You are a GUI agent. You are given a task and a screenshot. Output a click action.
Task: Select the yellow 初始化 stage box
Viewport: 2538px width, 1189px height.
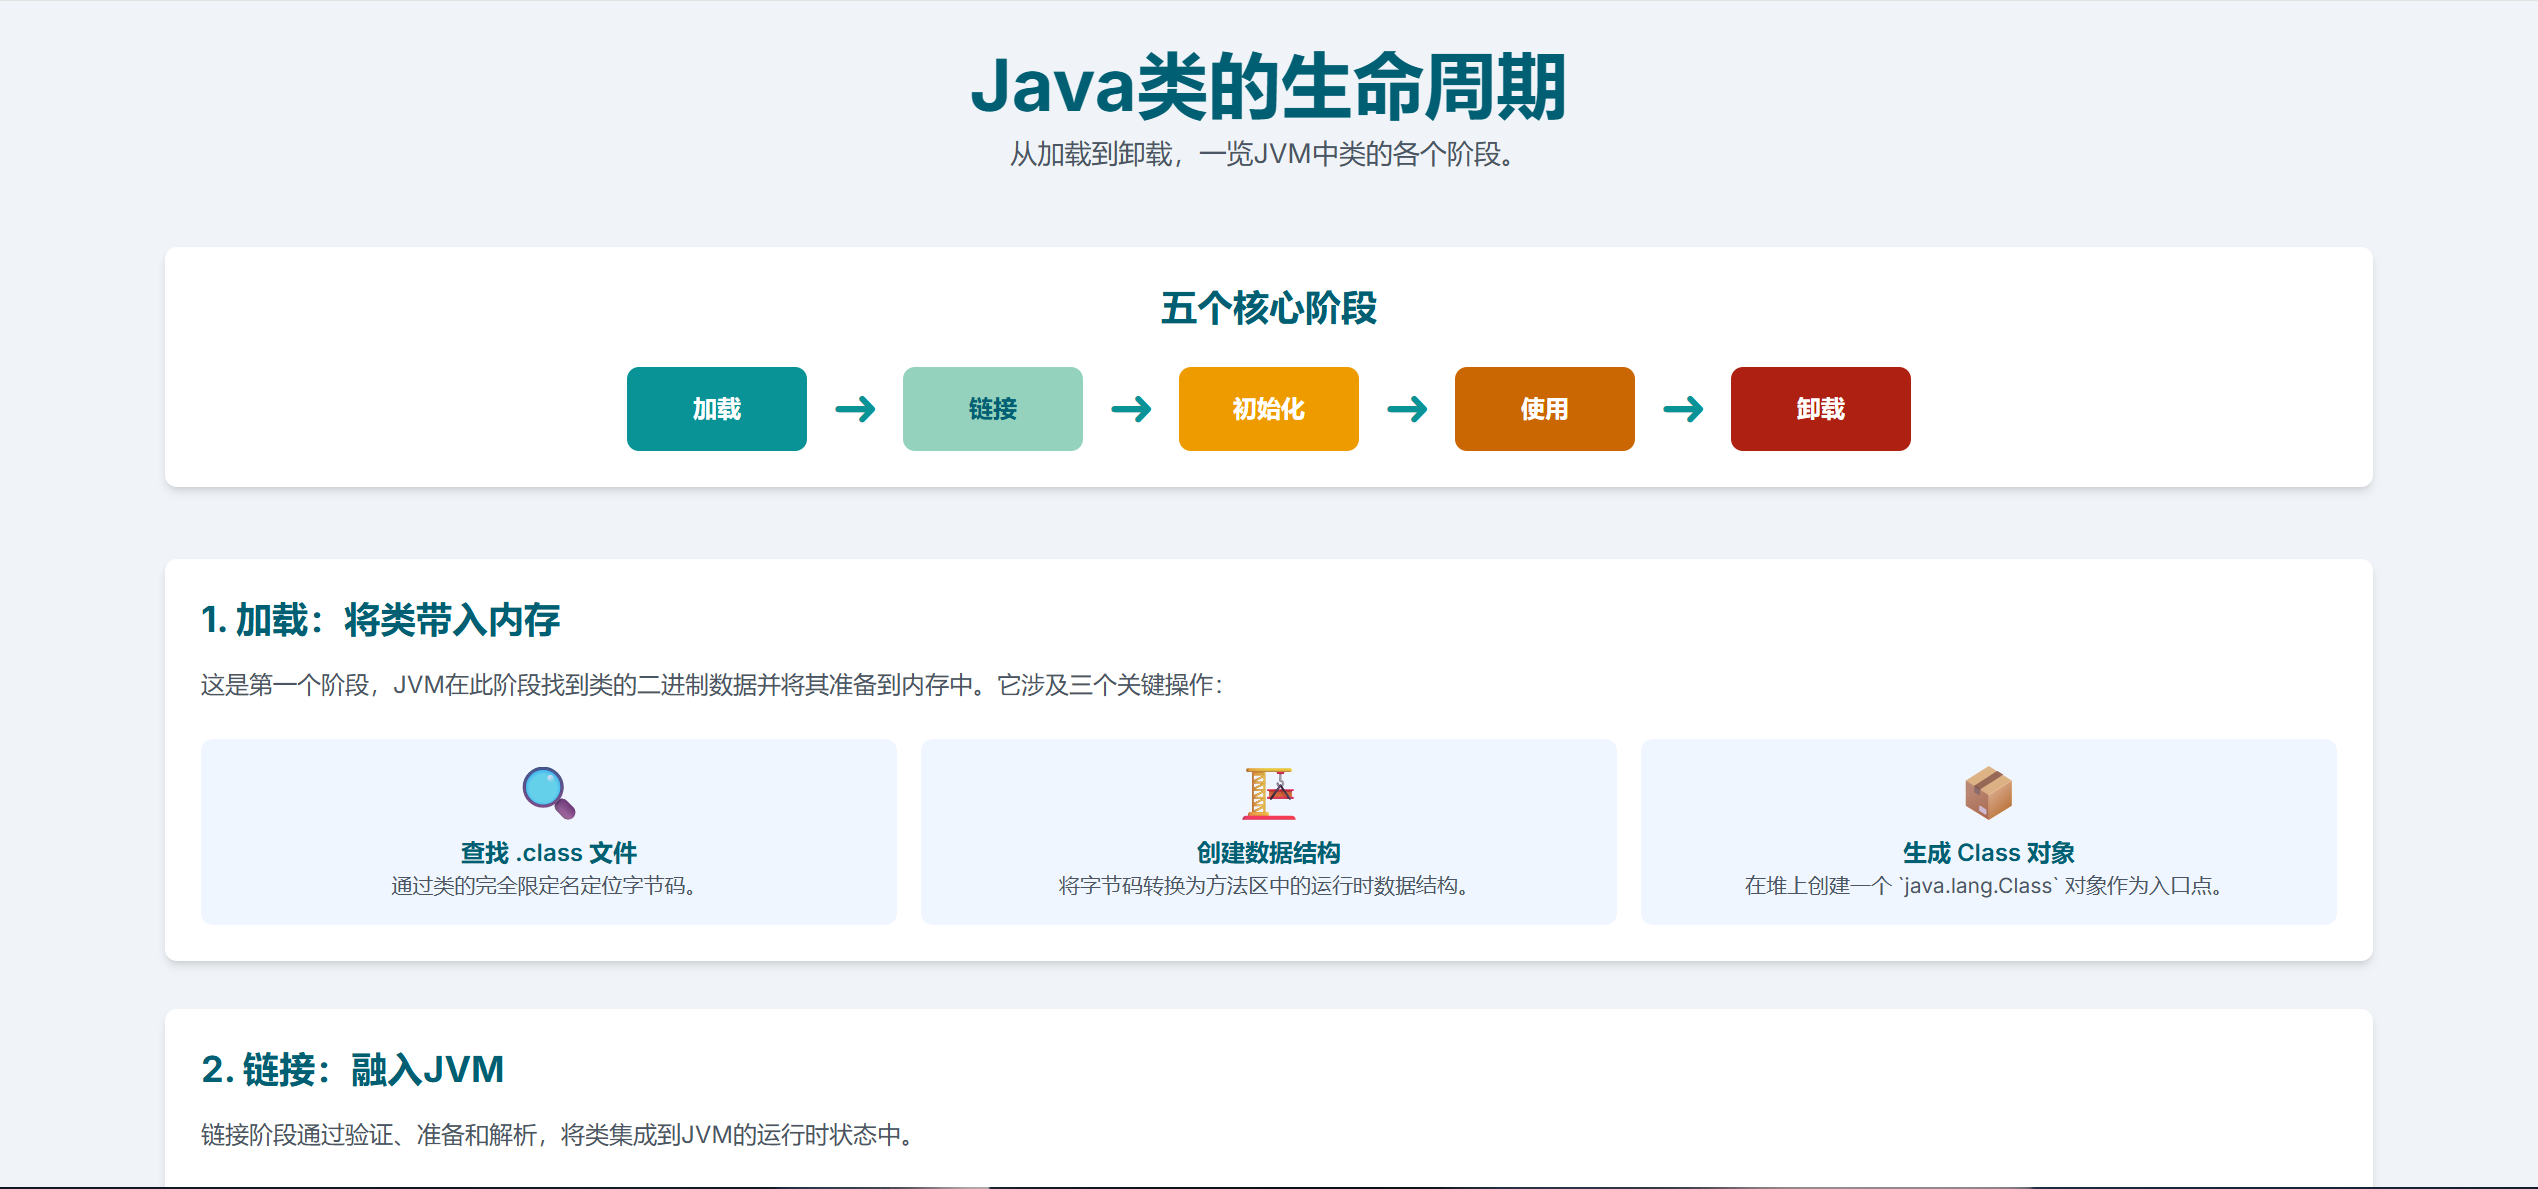[x=1268, y=409]
